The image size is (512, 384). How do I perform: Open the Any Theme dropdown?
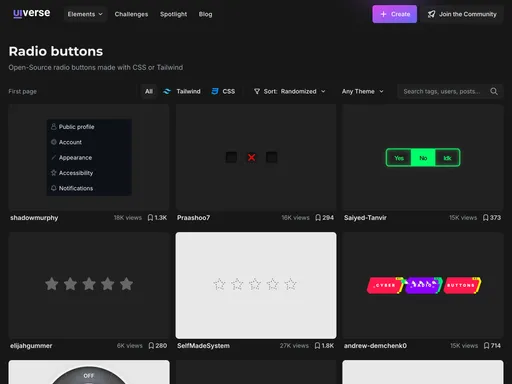point(363,91)
